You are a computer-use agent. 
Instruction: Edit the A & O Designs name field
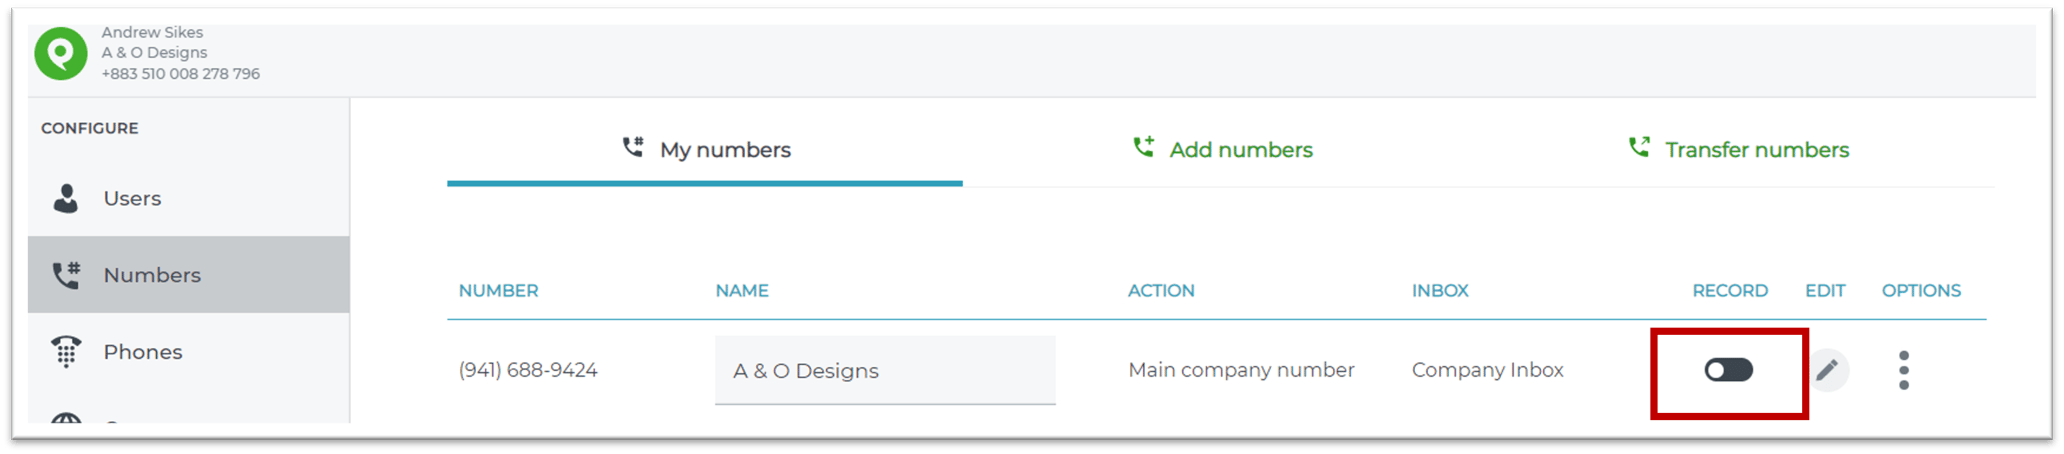coord(885,370)
